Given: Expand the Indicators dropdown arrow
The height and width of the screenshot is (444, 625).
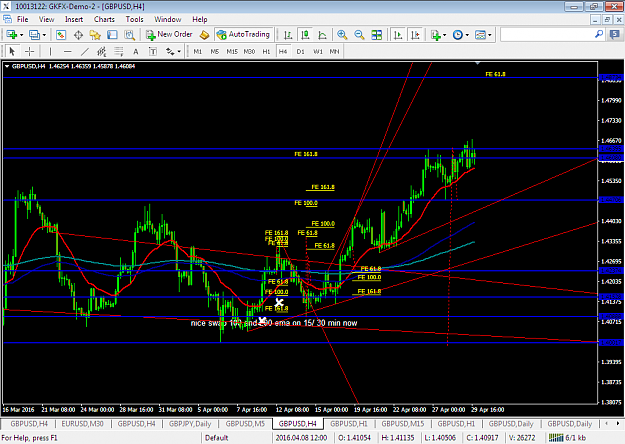Looking at the screenshot, I should tap(444, 35).
